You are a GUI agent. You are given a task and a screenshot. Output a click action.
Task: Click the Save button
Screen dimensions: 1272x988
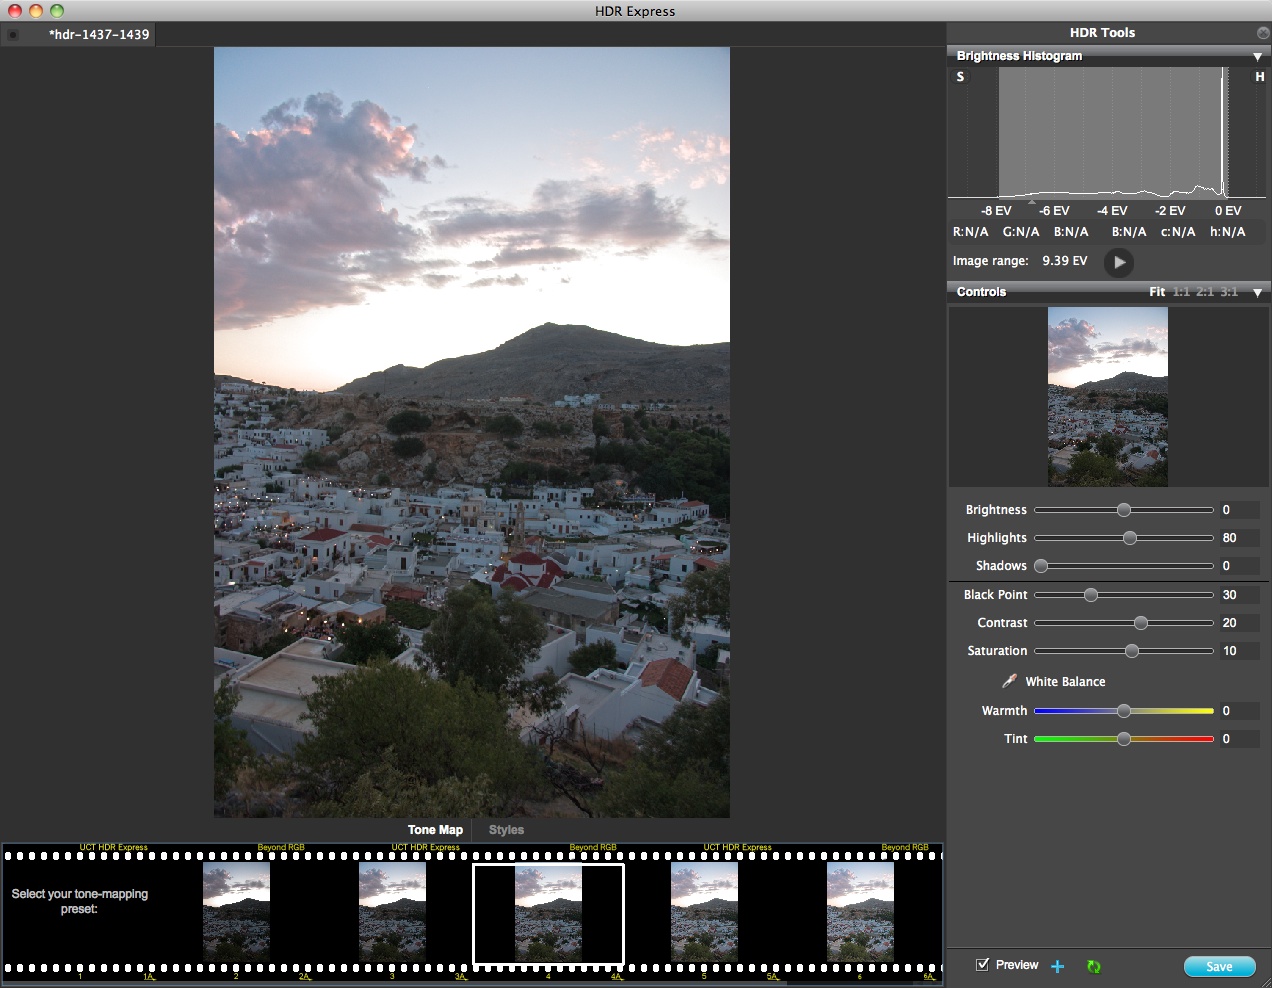point(1219,966)
